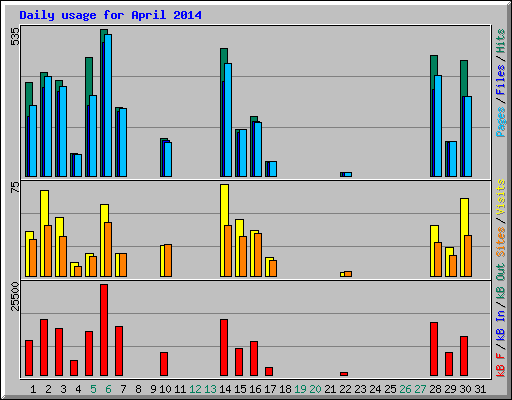Select weekend day 27 on the date axis
The width and height of the screenshot is (512, 400).
pyautogui.click(x=420, y=389)
